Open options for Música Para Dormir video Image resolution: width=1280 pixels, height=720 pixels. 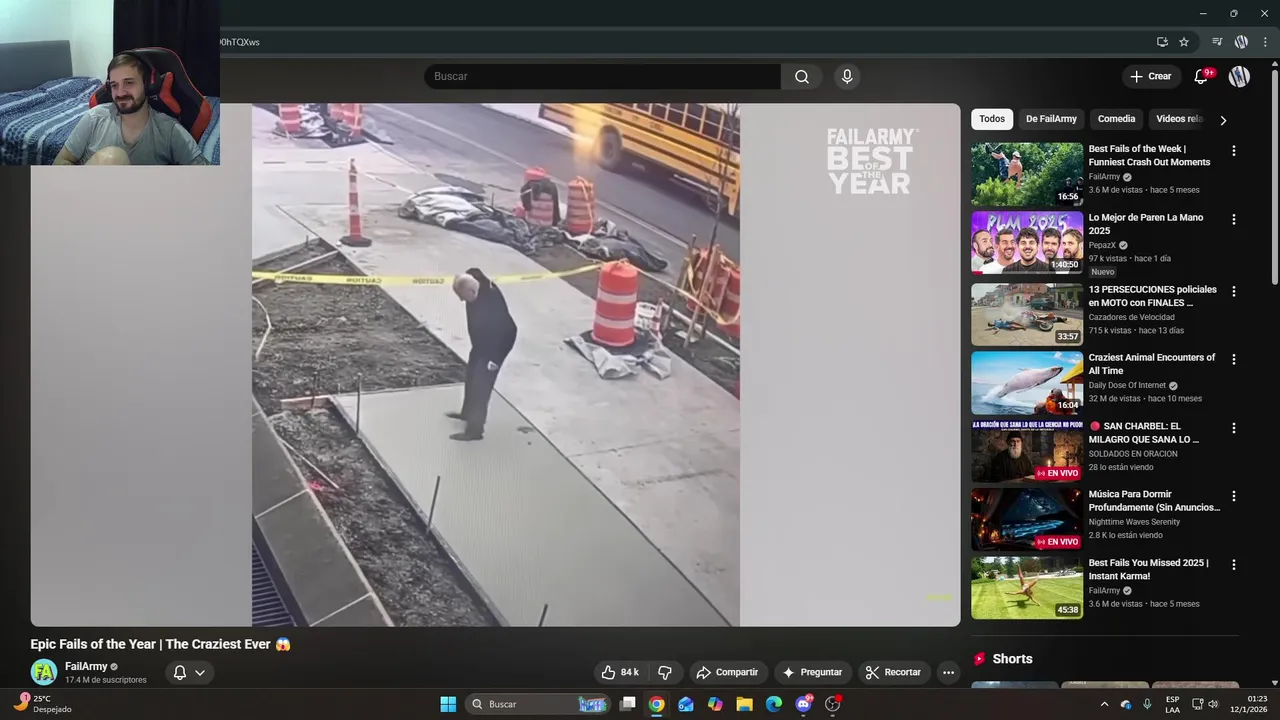click(x=1233, y=496)
